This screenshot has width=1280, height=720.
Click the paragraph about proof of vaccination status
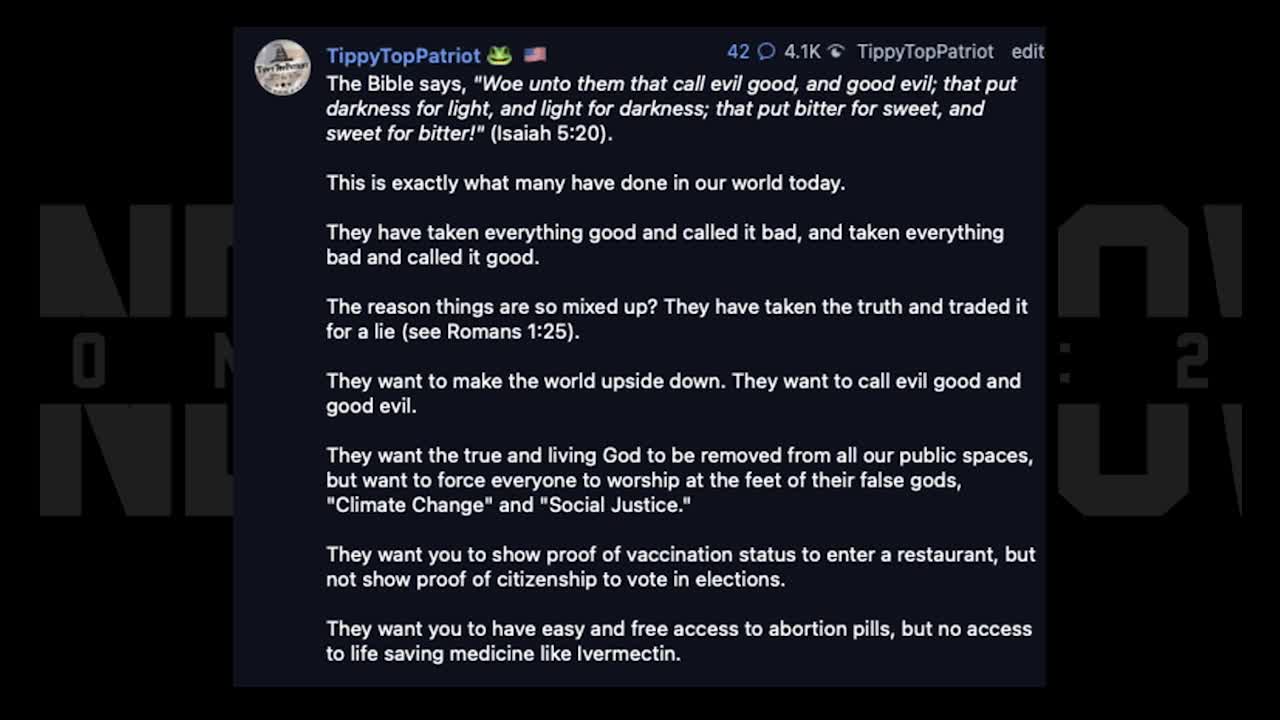(680, 566)
